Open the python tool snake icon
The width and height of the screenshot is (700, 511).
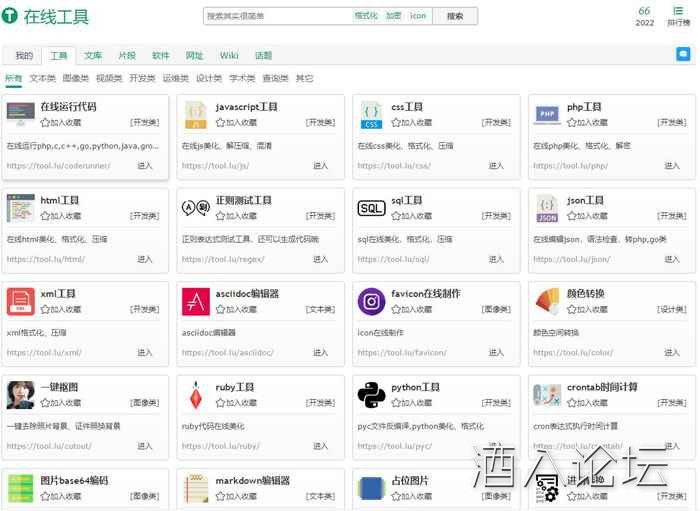pyautogui.click(x=371, y=395)
